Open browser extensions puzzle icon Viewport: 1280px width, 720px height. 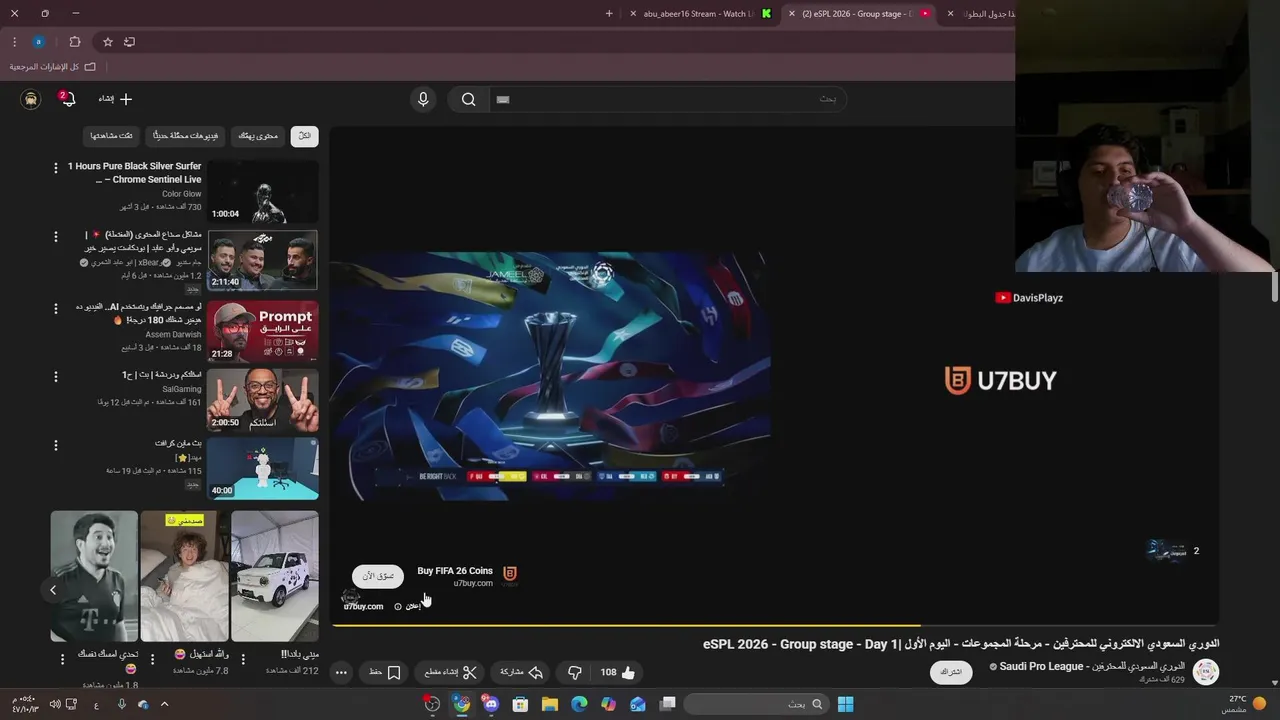coord(75,42)
